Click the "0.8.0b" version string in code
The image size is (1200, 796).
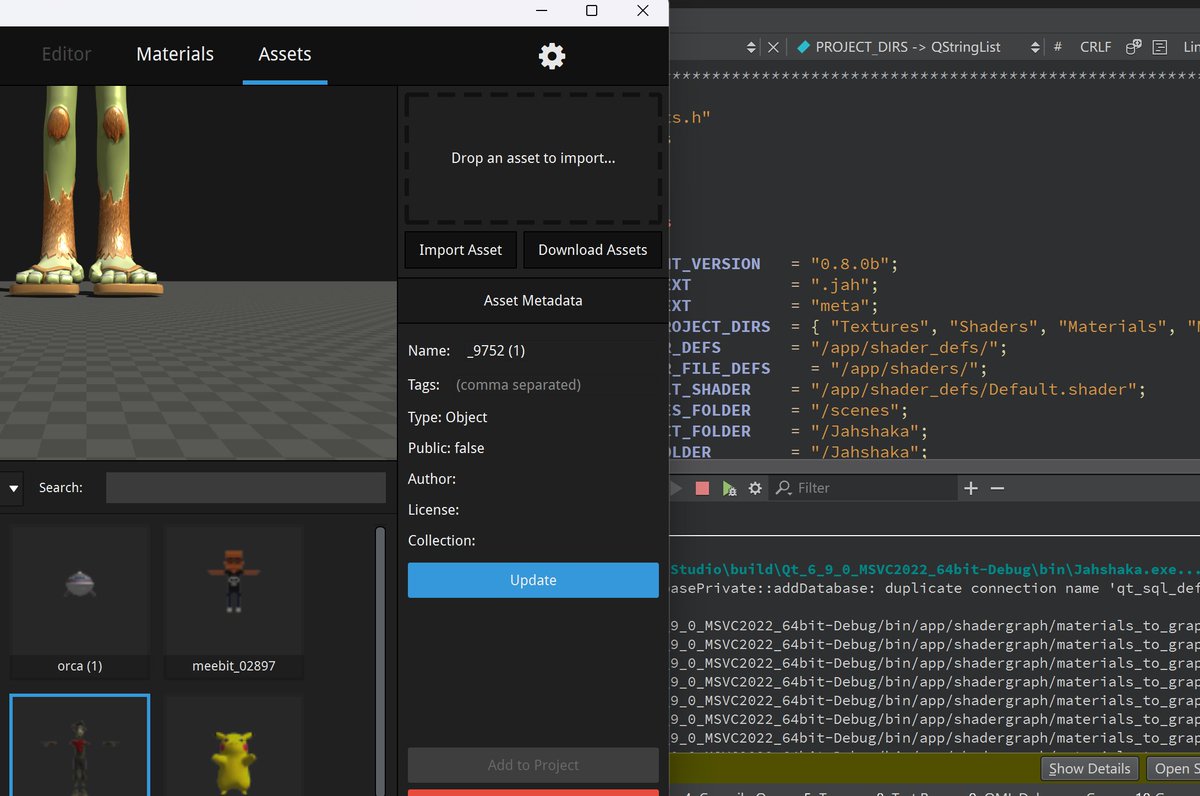pyautogui.click(x=851, y=264)
